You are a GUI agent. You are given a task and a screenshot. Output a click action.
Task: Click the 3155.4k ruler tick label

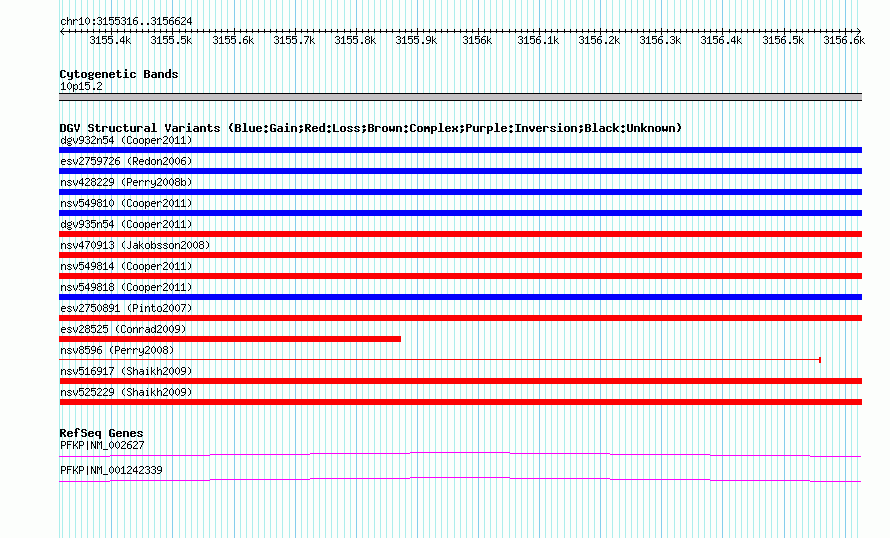pyautogui.click(x=110, y=40)
